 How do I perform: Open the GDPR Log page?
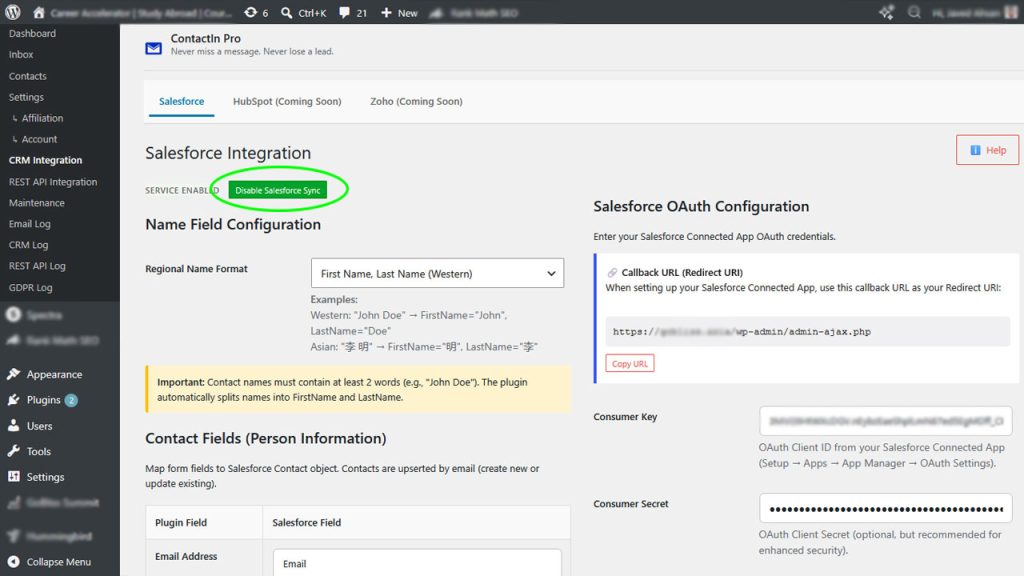[x=31, y=287]
